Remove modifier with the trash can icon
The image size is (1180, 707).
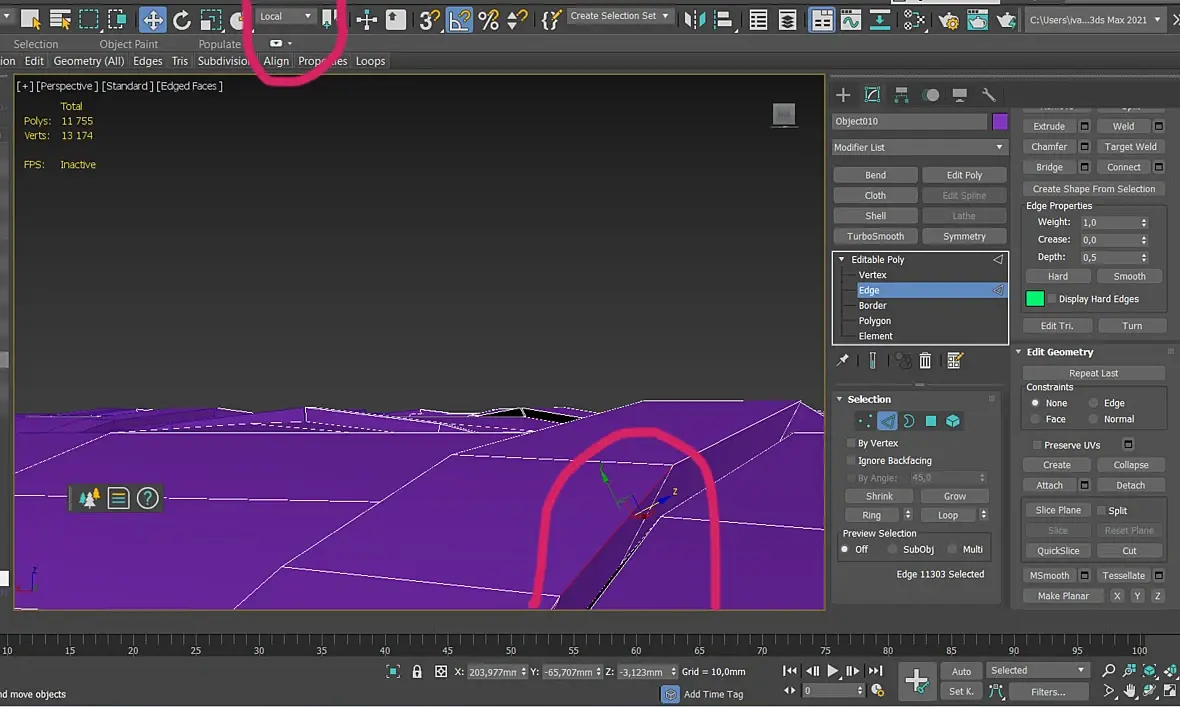coord(925,361)
